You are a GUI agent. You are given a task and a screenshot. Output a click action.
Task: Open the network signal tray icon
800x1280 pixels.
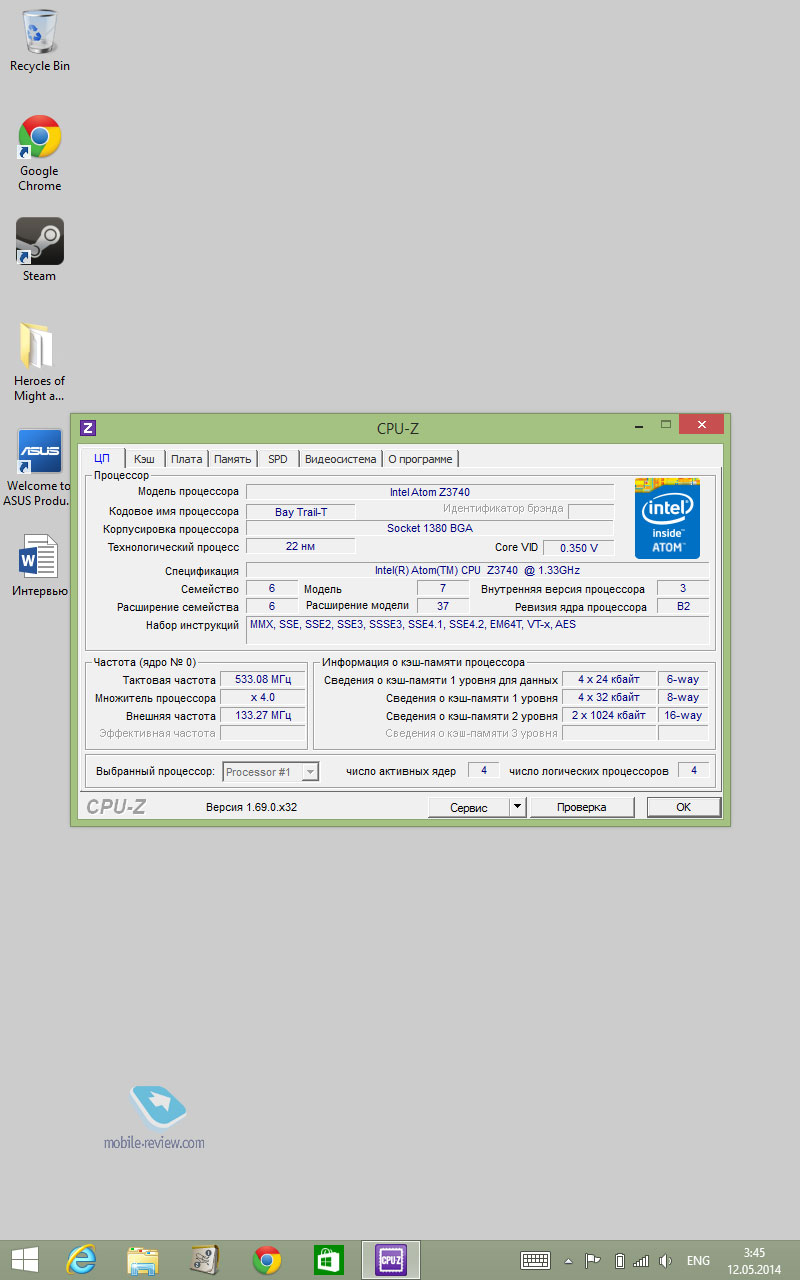click(x=641, y=1260)
